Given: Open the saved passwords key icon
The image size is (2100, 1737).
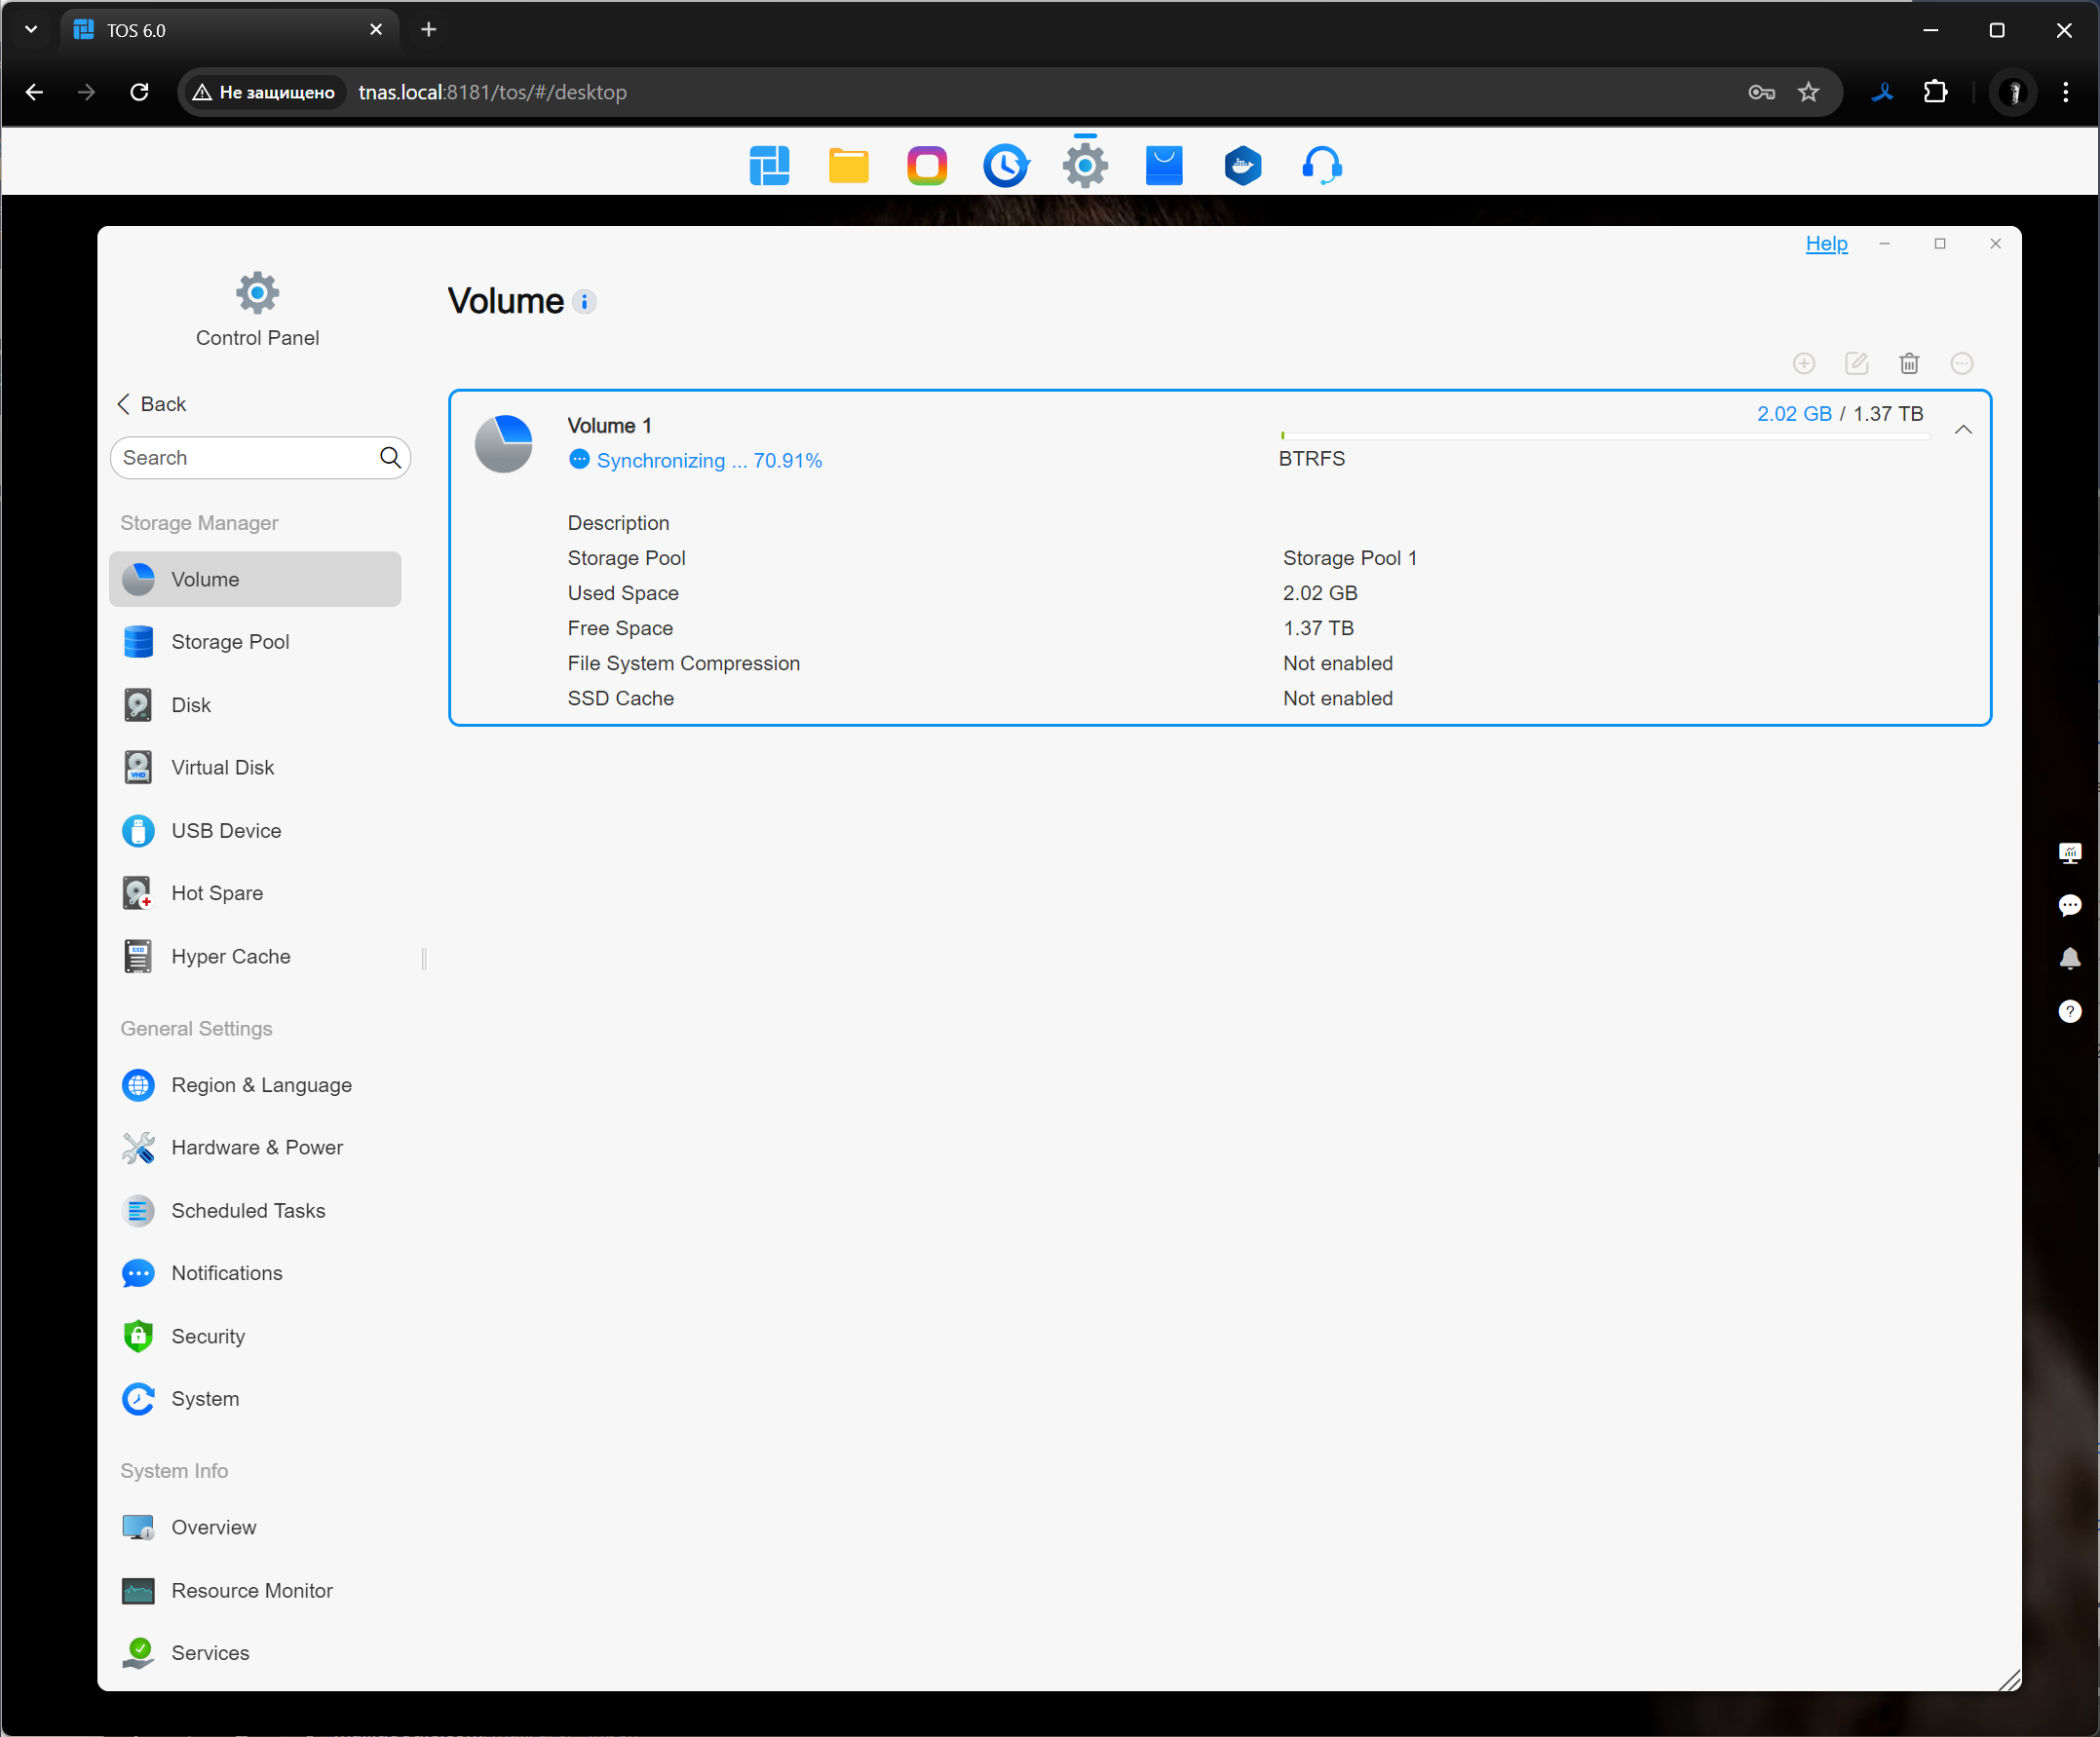Looking at the screenshot, I should click(1762, 92).
